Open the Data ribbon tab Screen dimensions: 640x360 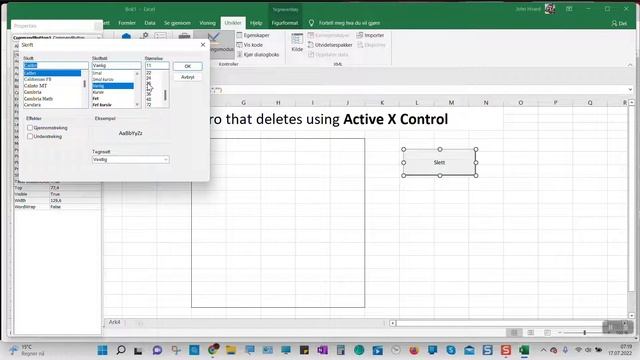coord(150,23)
